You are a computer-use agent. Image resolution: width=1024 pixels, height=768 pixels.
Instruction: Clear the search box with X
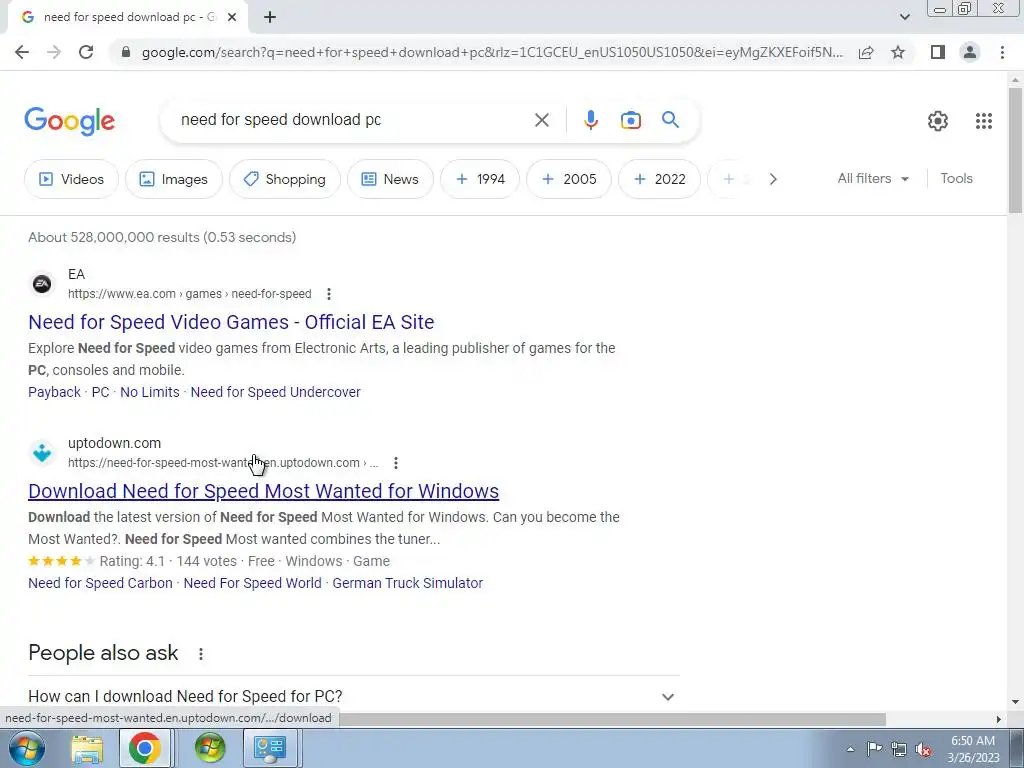coord(541,120)
